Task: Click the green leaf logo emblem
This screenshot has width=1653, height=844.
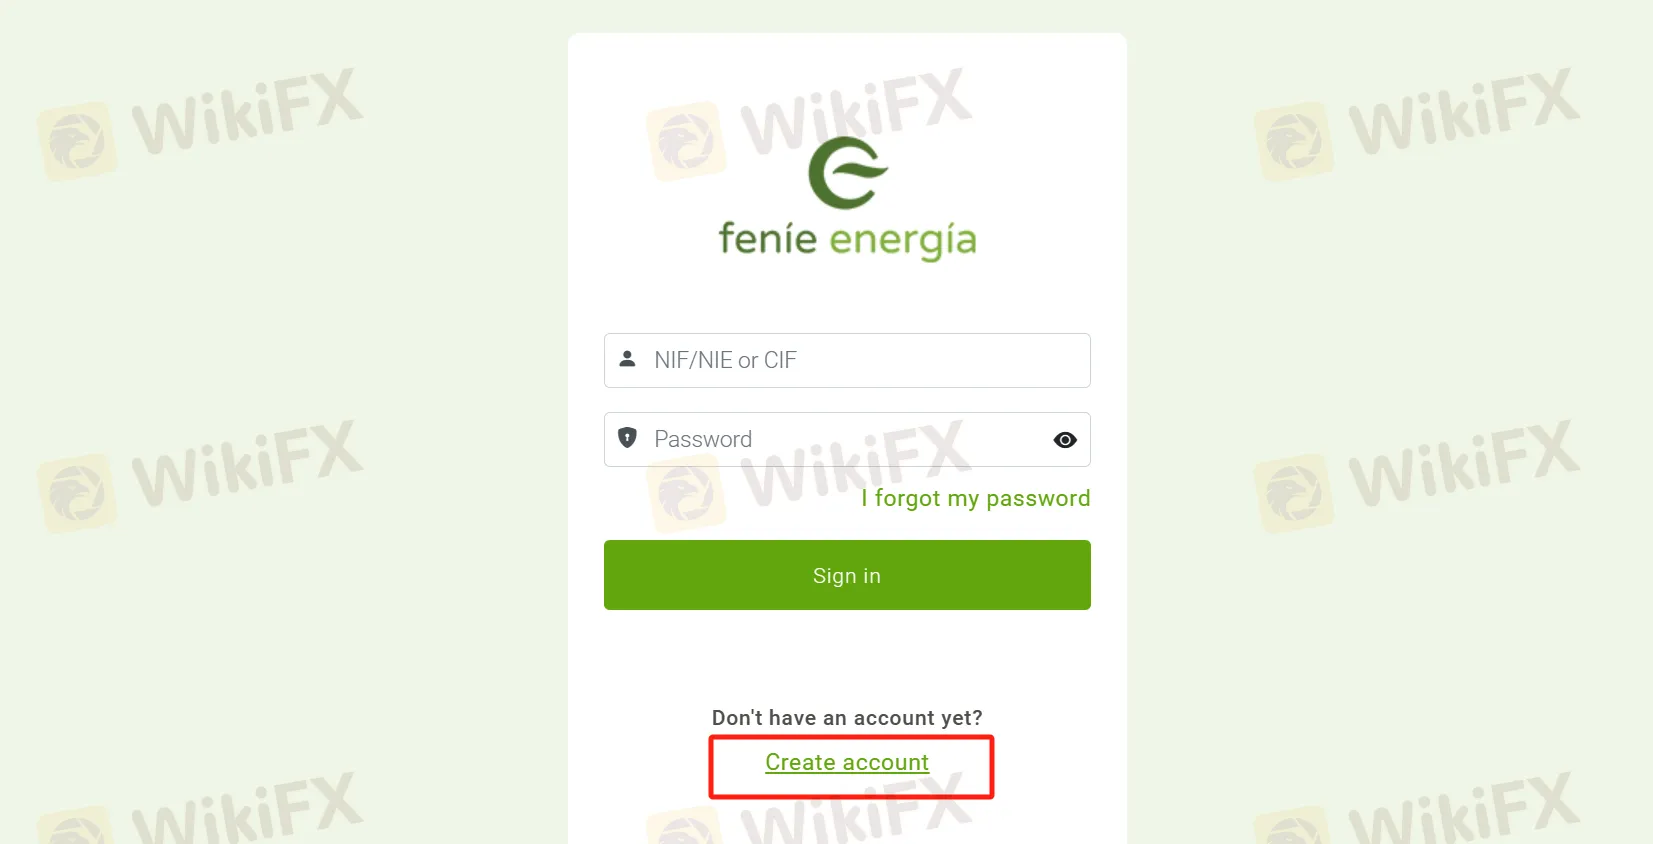Action: [x=847, y=173]
